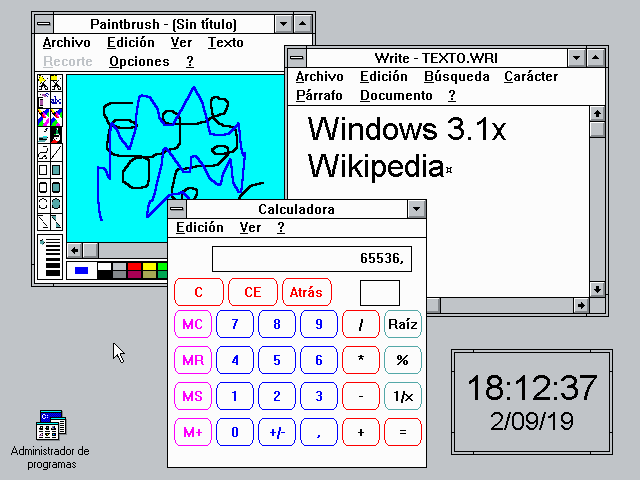Open Calculadora window control-menu box
This screenshot has width=640, height=480.
tap(177, 209)
